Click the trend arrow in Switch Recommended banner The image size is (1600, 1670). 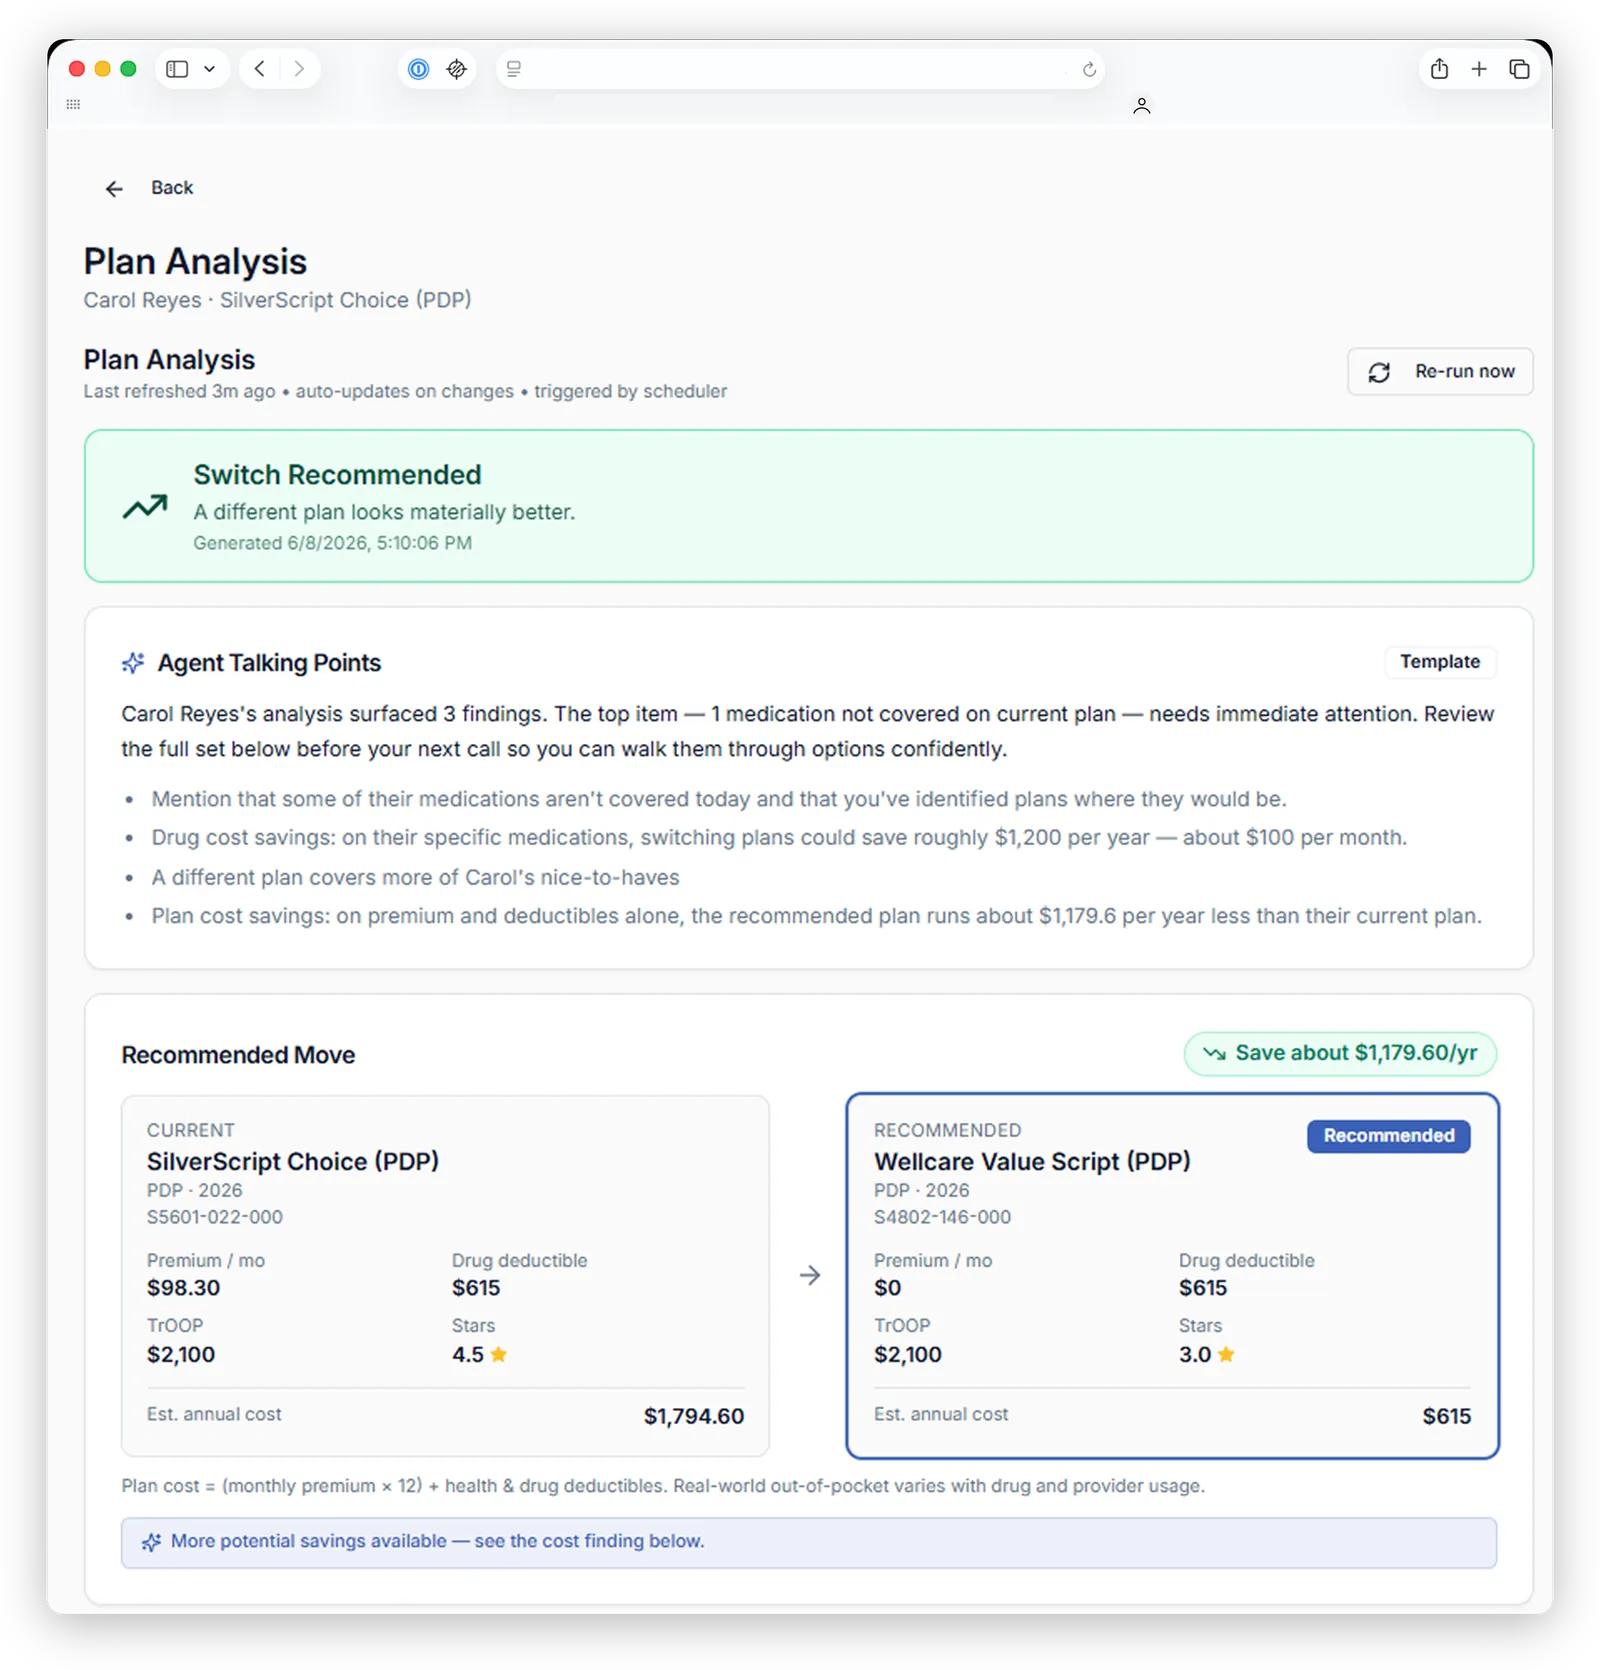coord(145,507)
